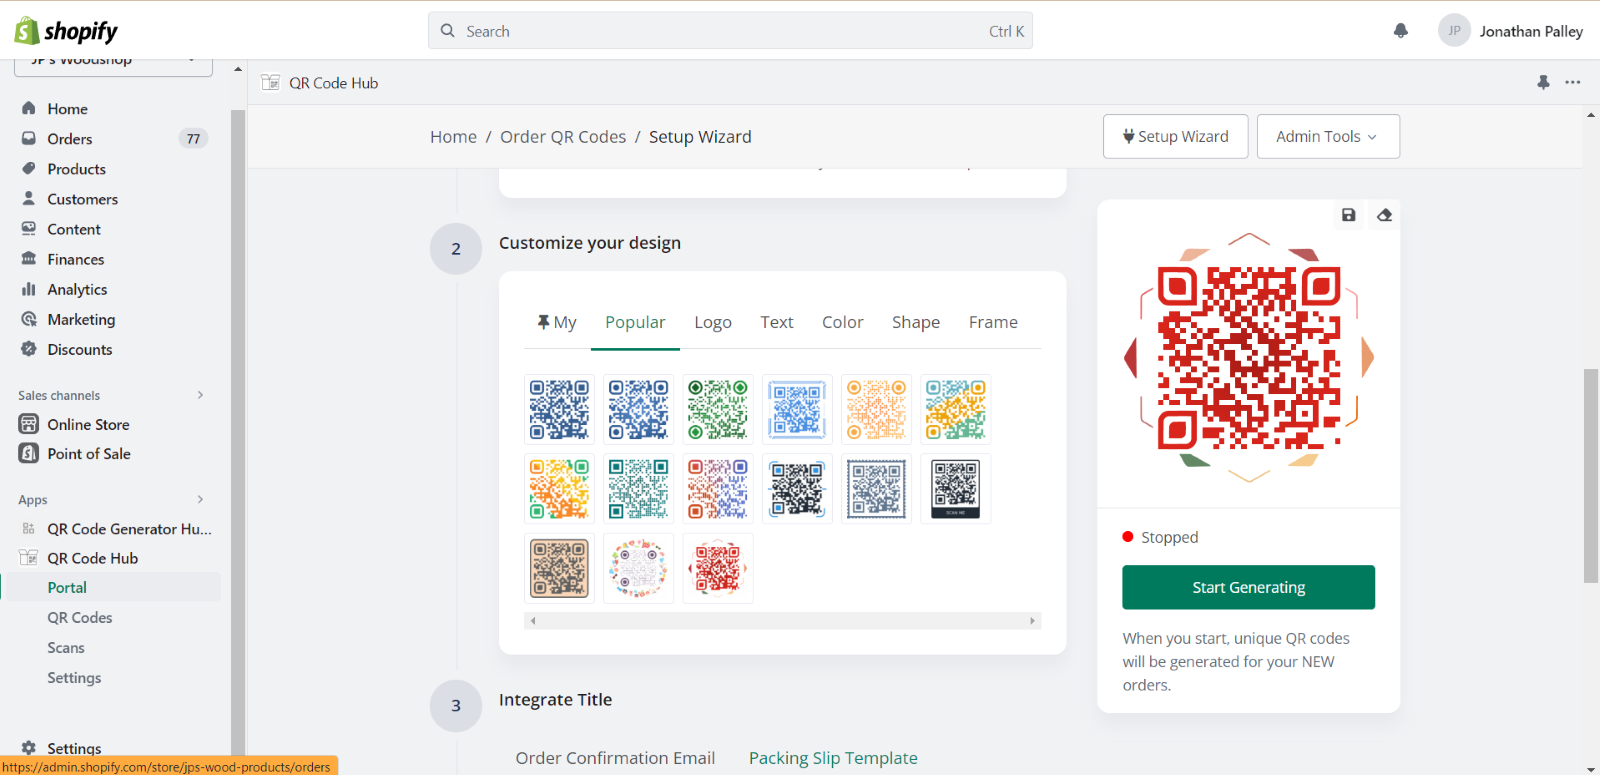Open the Shape tab
This screenshot has width=1600, height=775.
pos(916,322)
